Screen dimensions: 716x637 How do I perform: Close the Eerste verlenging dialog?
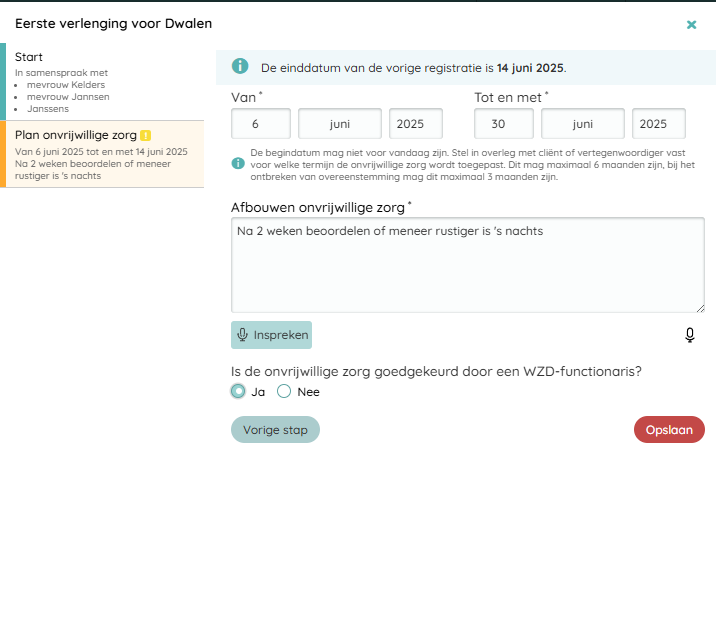pos(691,24)
